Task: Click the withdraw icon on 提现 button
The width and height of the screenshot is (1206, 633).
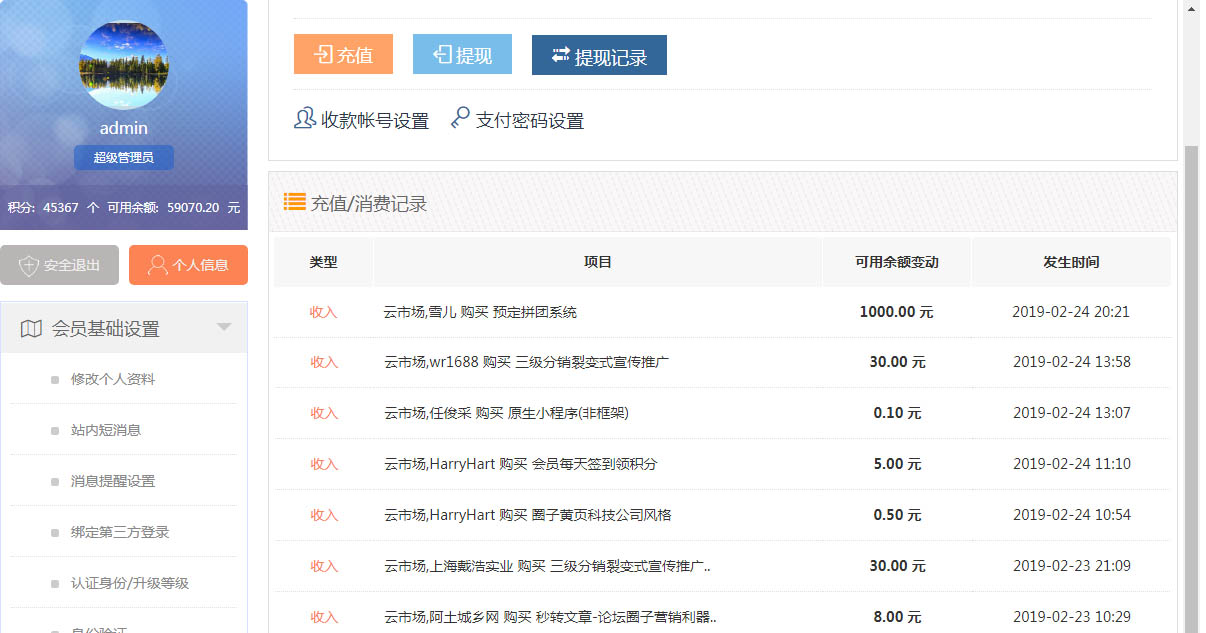Action: click(442, 55)
